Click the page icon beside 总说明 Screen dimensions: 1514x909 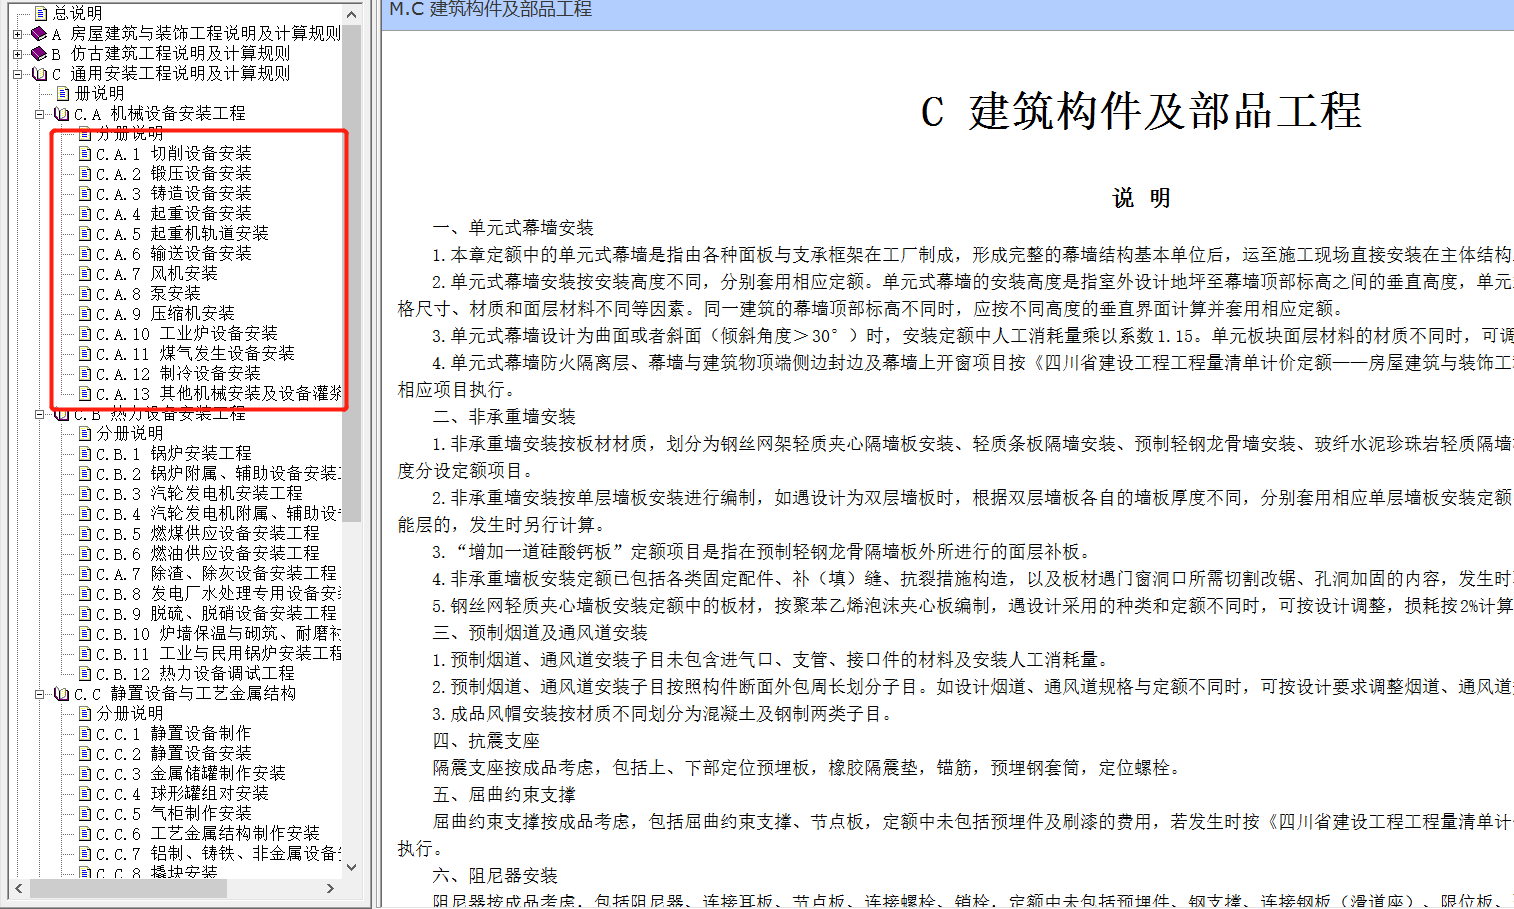click(41, 13)
